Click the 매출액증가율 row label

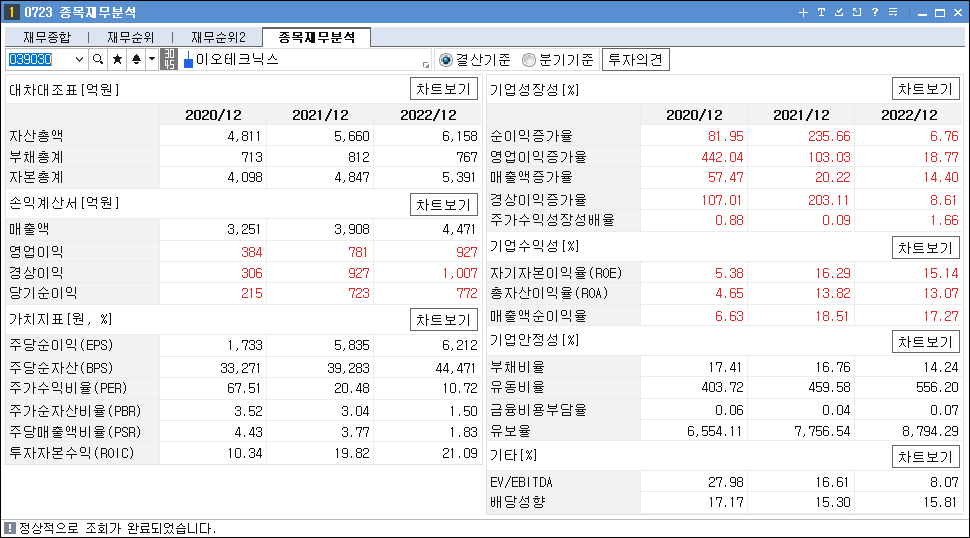tap(531, 177)
